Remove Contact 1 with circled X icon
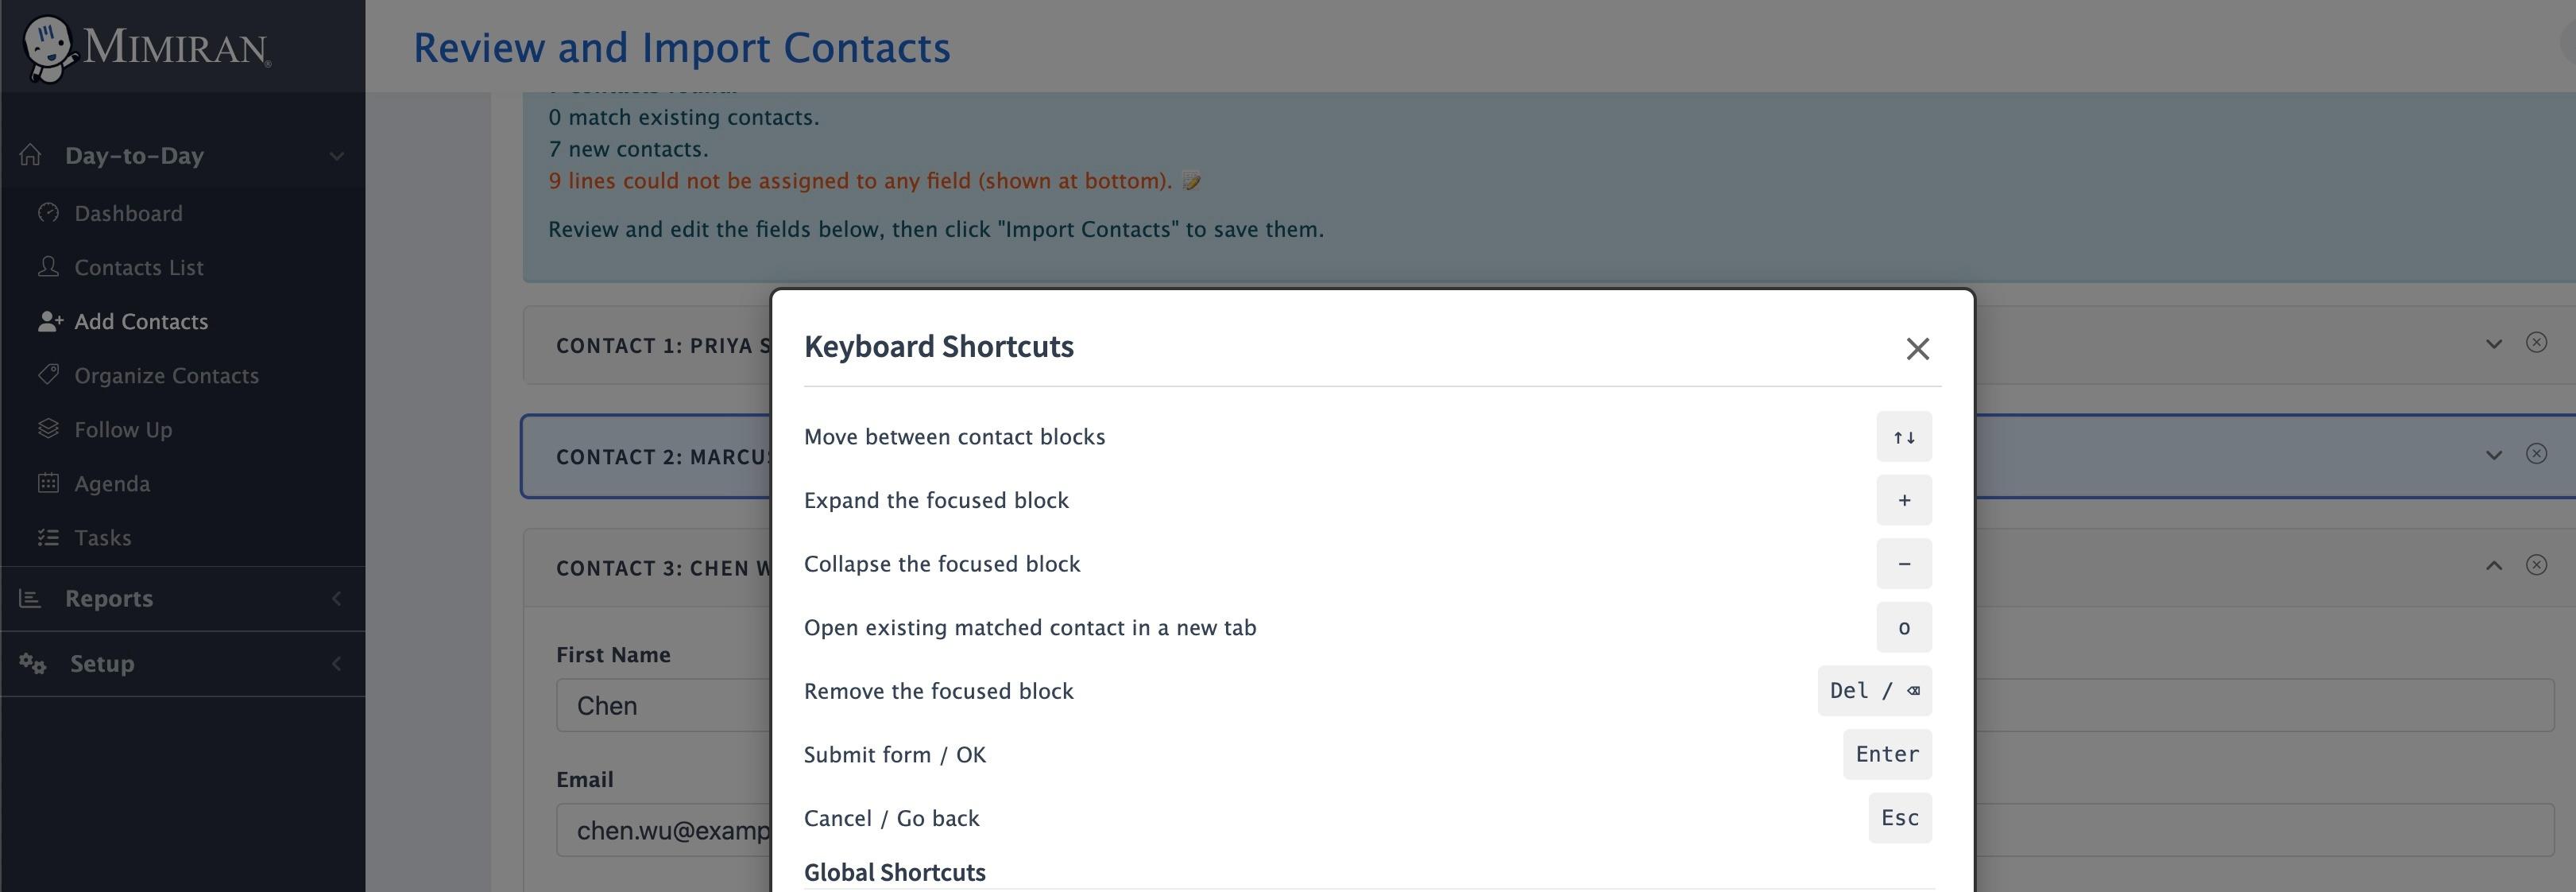The width and height of the screenshot is (2576, 892). [2536, 342]
